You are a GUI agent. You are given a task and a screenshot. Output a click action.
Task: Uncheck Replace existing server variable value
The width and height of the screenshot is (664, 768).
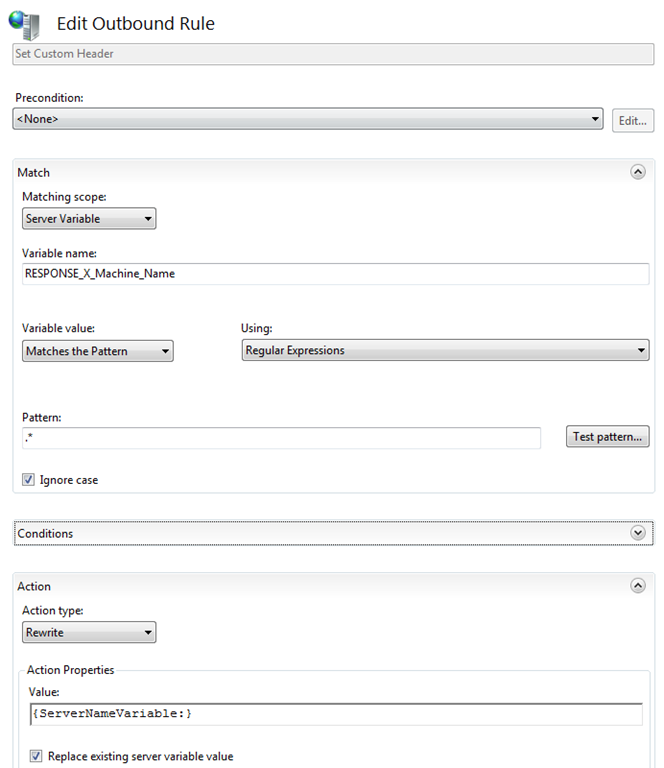(x=36, y=756)
